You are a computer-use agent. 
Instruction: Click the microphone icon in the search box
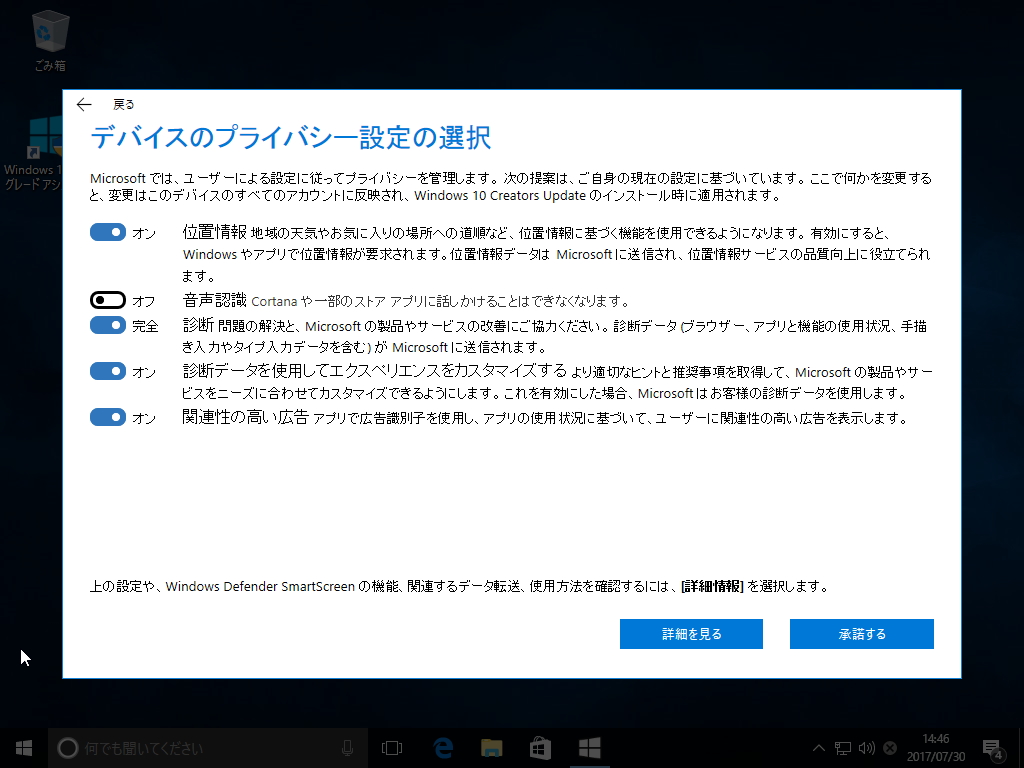tap(347, 747)
